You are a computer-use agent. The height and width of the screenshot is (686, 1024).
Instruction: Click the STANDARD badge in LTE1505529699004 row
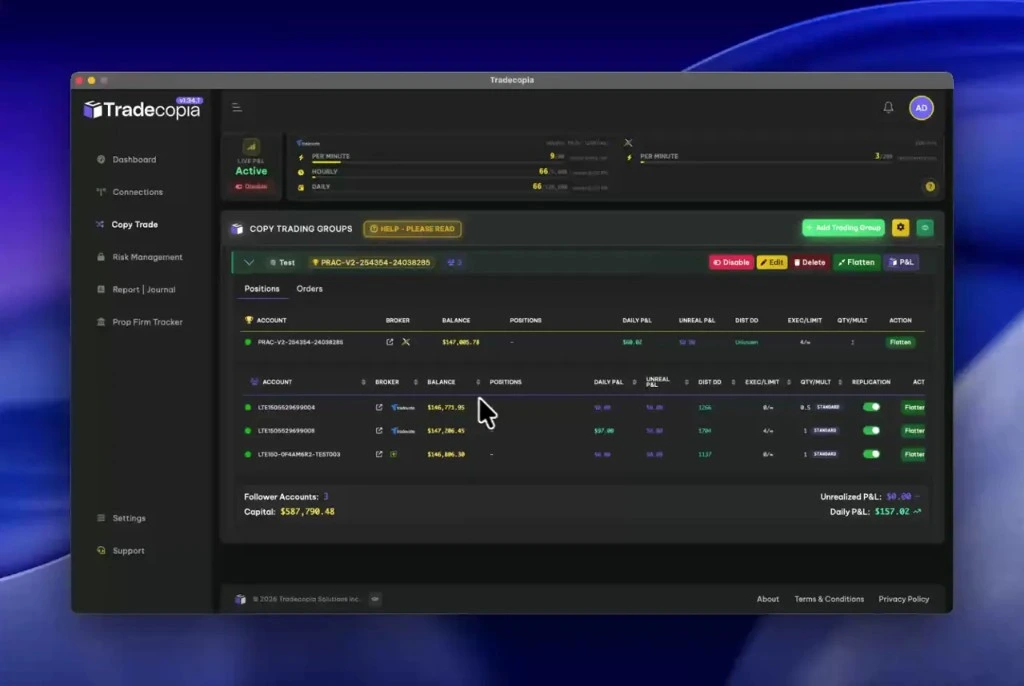click(827, 407)
